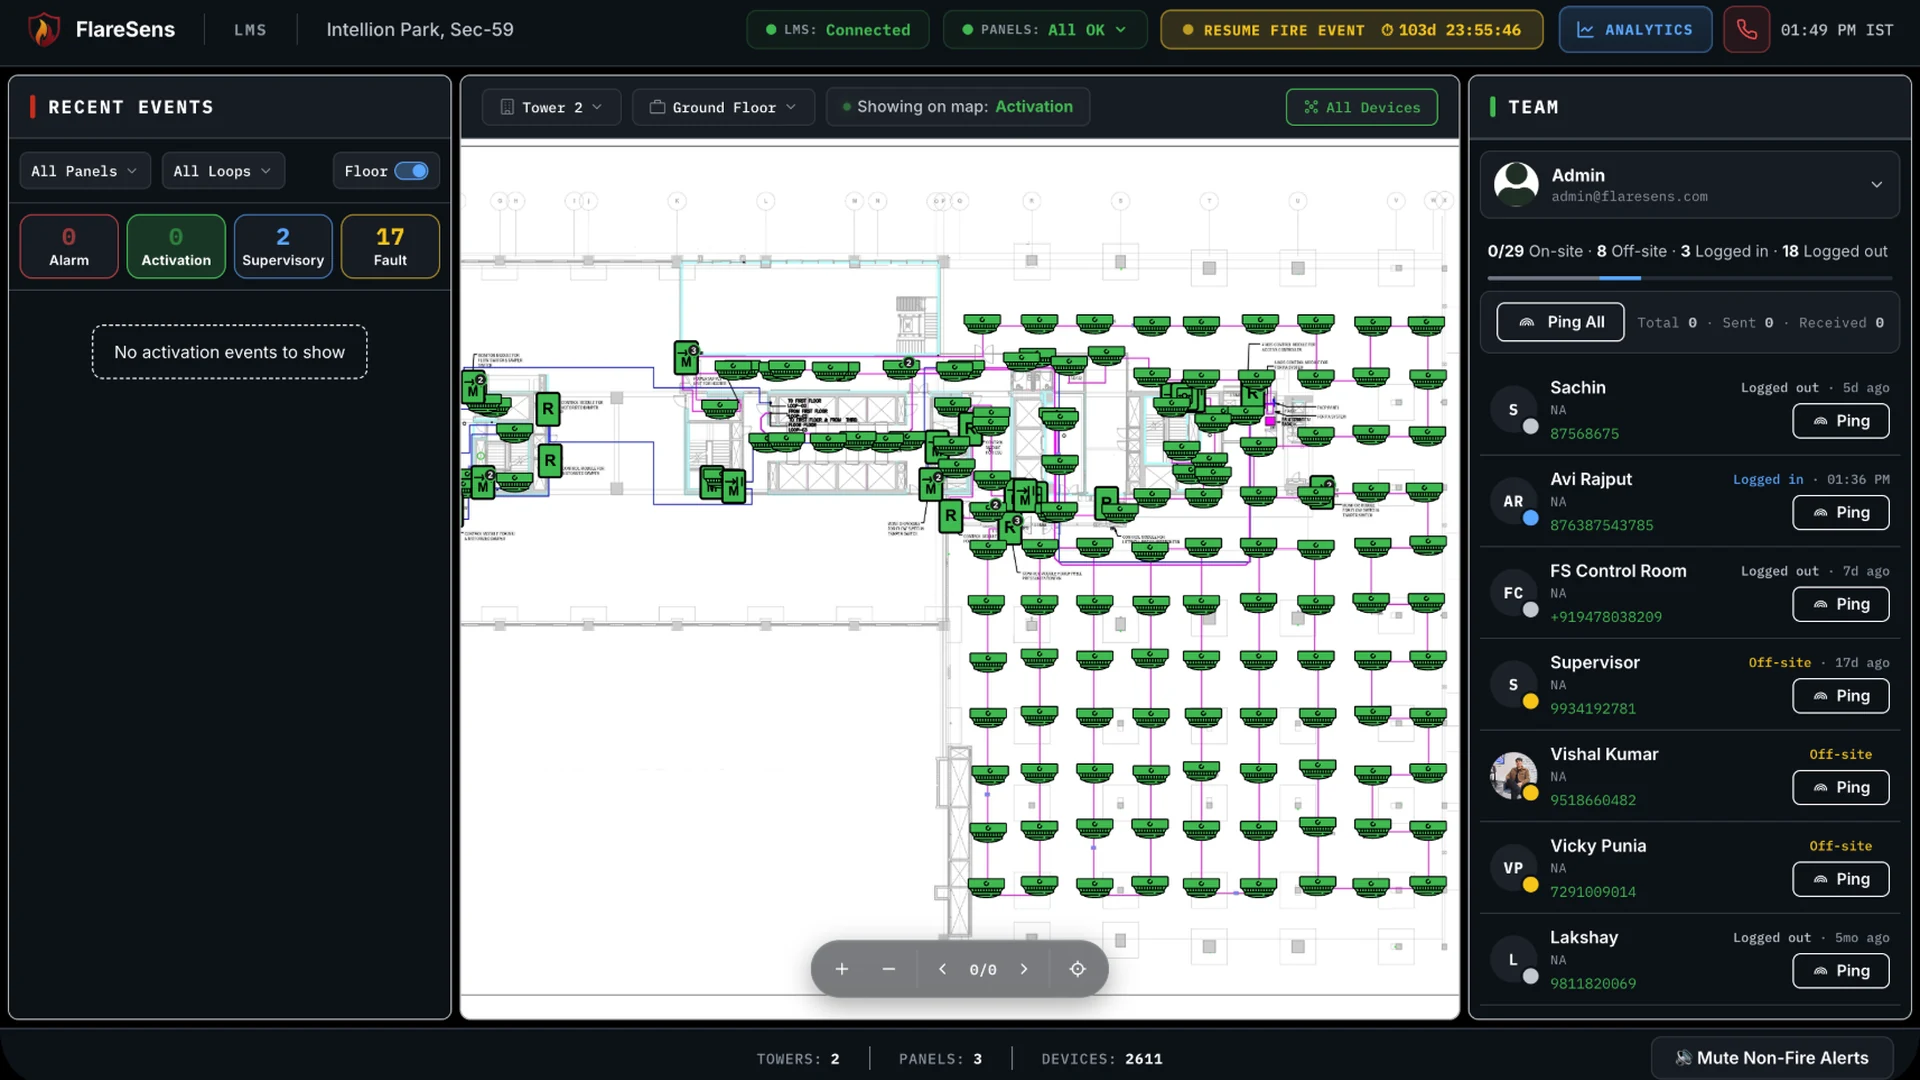Image resolution: width=1920 pixels, height=1080 pixels.
Task: Click the Intellion Park, Sec-59 site name
Action: pyautogui.click(x=420, y=30)
